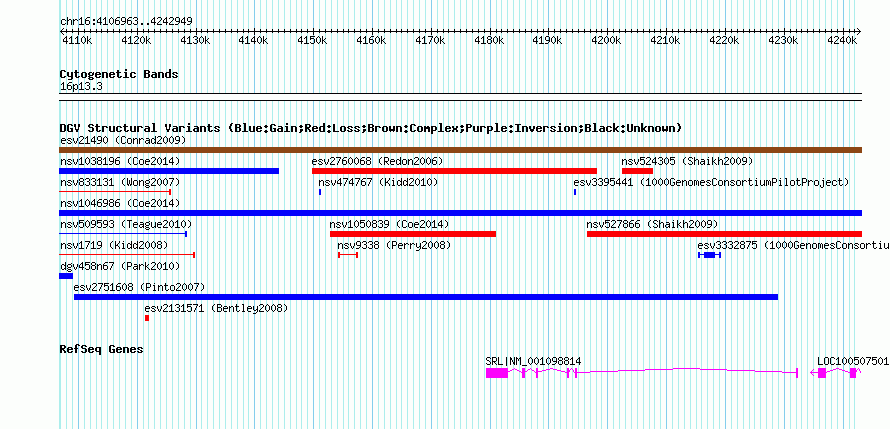
Task: Open the SRL|NM_001098814 gene label
Action: (x=534, y=361)
